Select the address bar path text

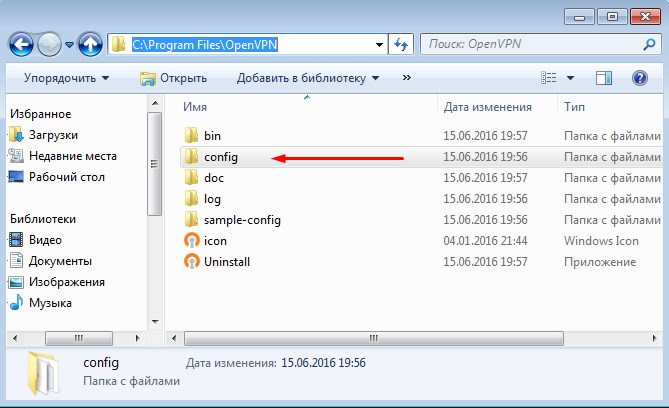click(x=205, y=44)
